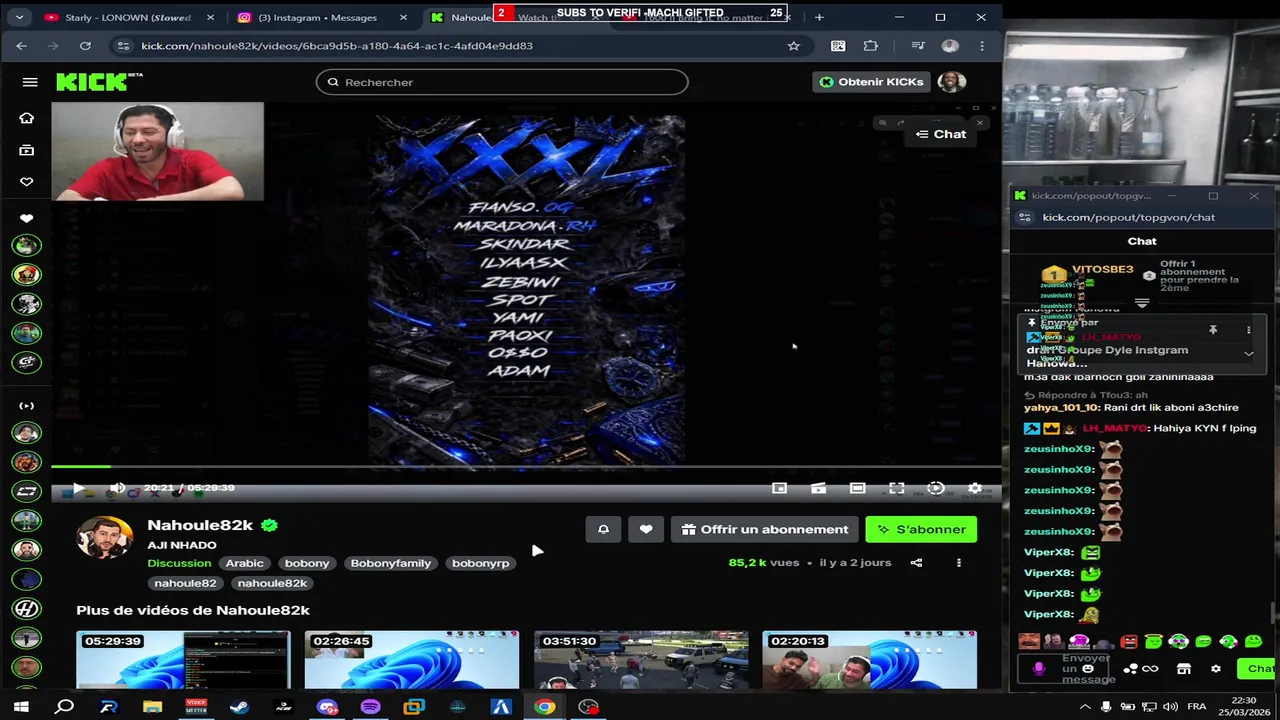Open the Kick hamburger sidebar menu
The image size is (1280, 720).
[30, 82]
